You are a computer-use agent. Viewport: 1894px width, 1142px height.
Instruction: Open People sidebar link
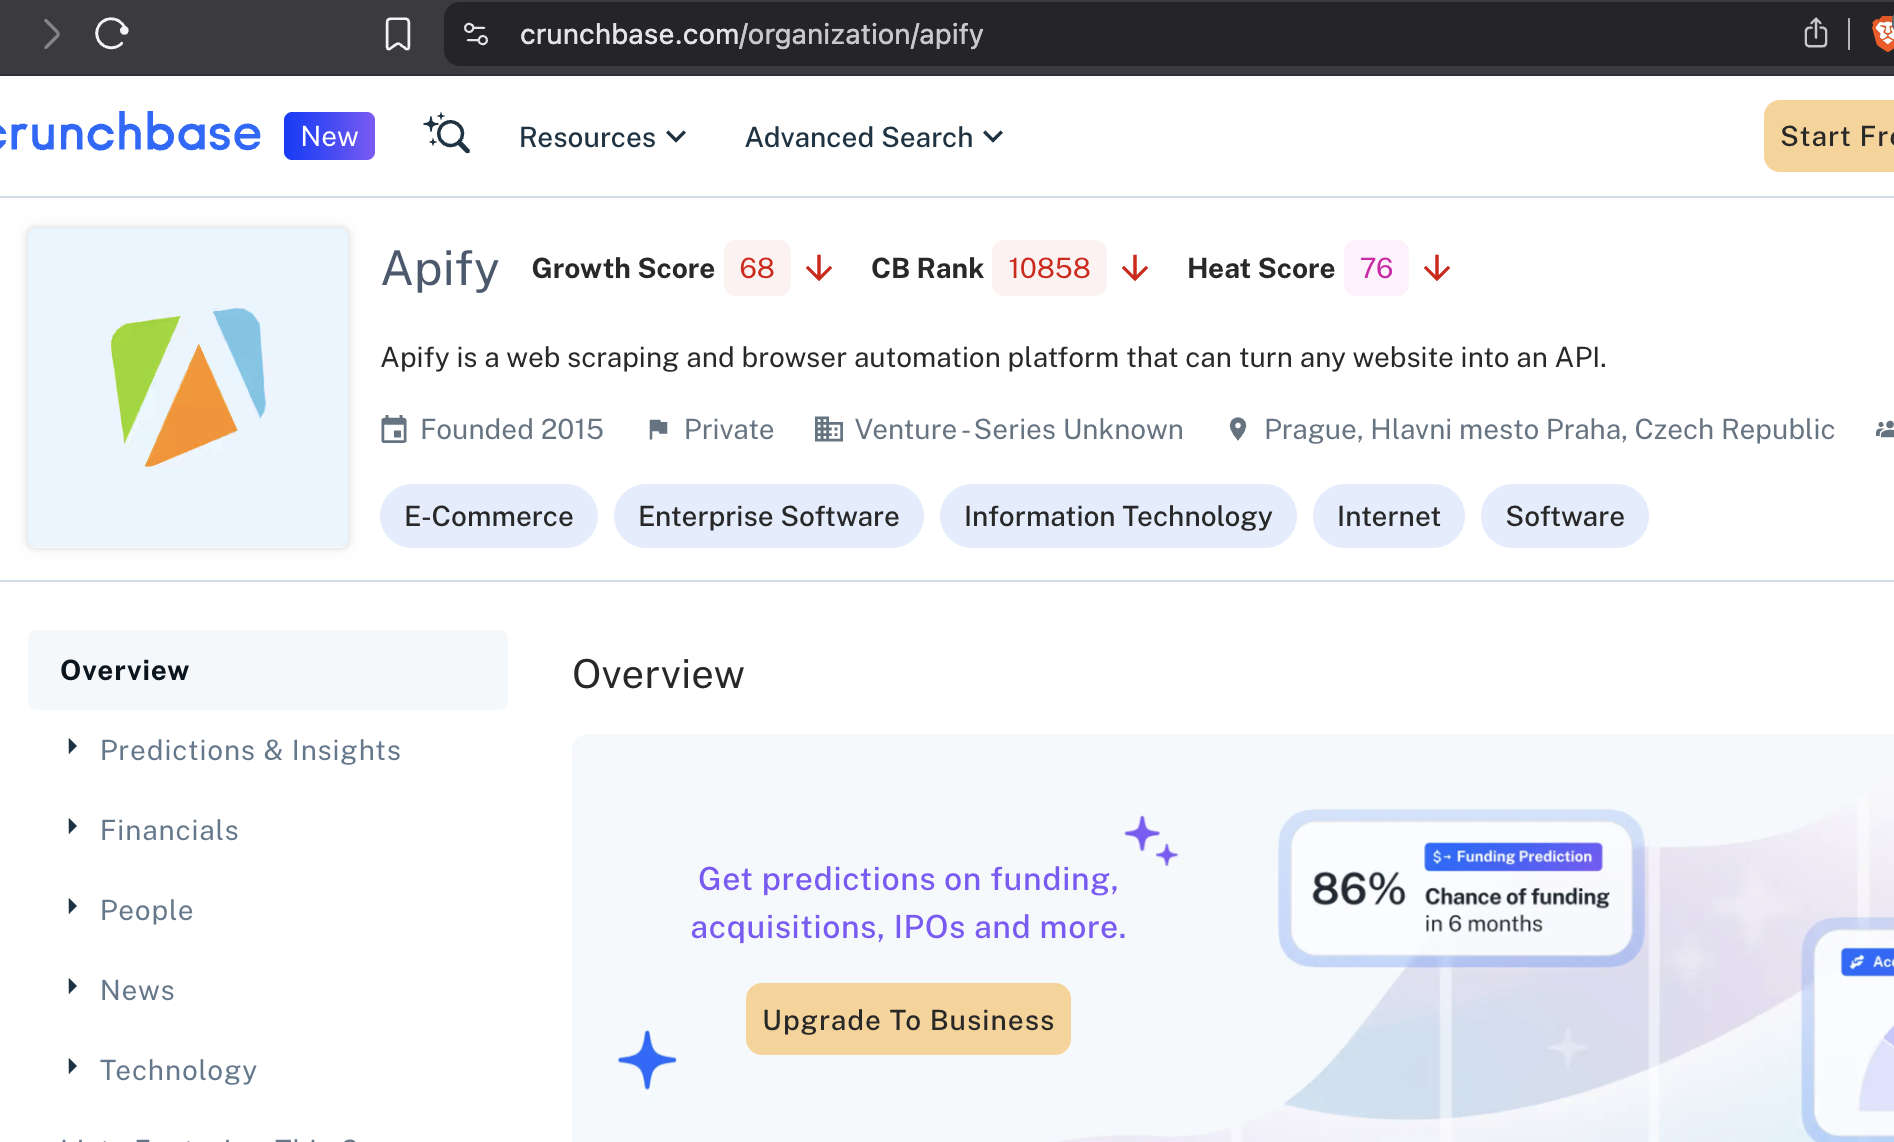tap(146, 910)
